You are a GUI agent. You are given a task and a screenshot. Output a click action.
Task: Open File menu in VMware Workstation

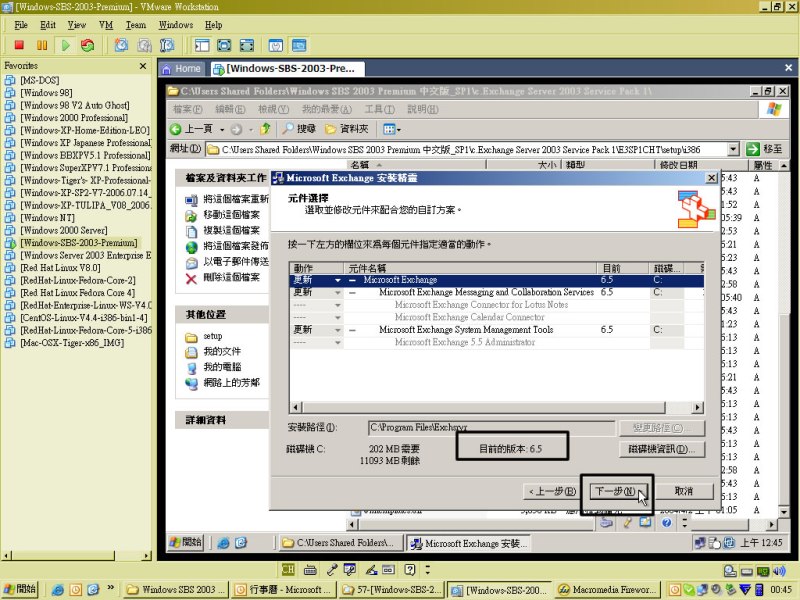click(x=21, y=24)
